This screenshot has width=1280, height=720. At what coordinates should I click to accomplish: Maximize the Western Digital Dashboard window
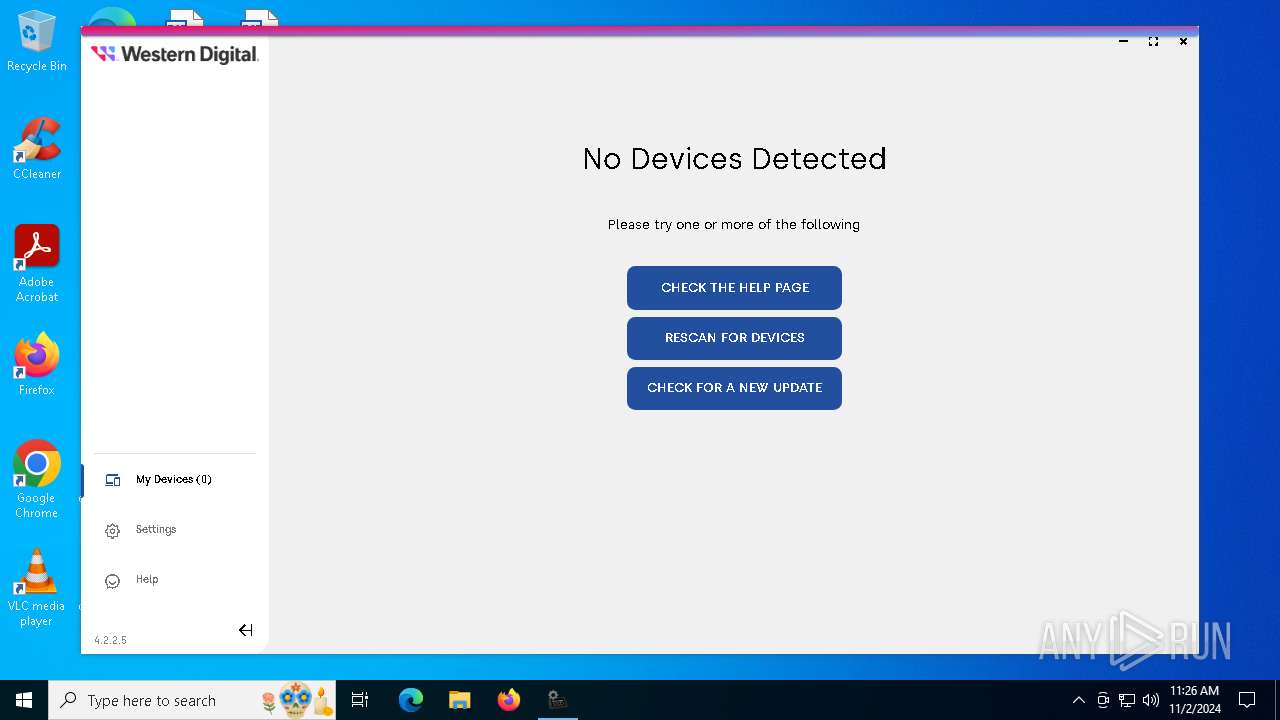1153,41
